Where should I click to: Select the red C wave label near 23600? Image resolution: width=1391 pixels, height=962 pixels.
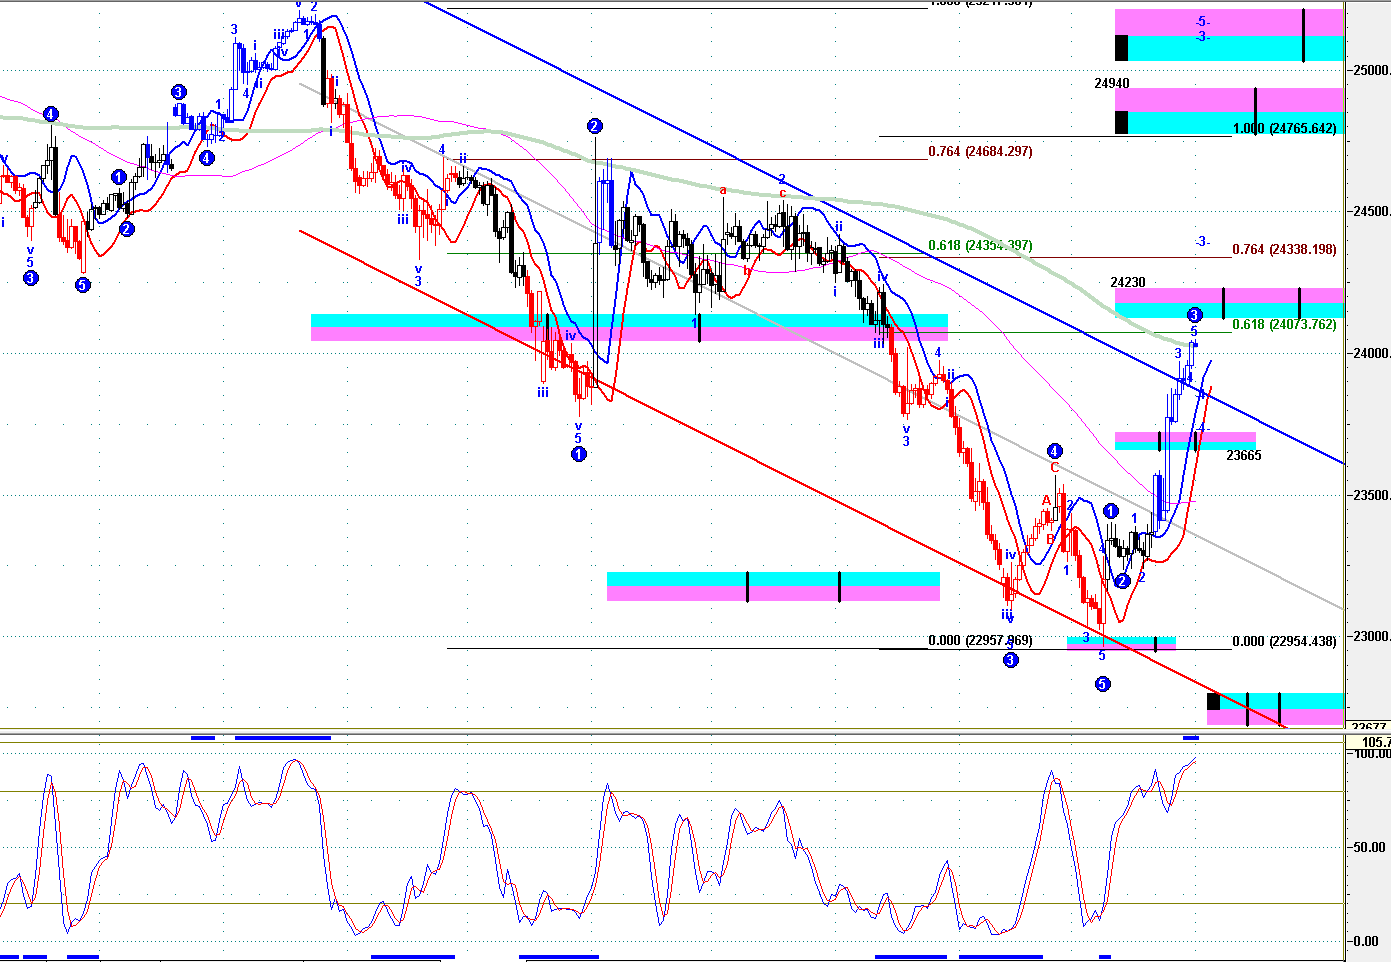point(1054,468)
